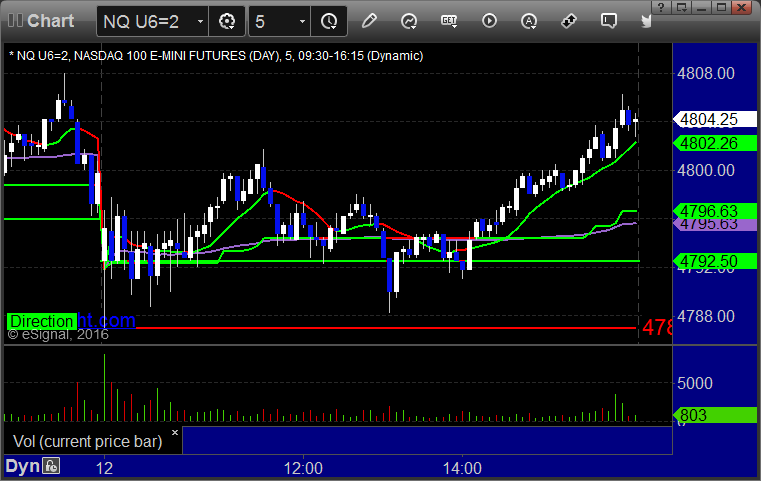Share chart via the Twitter icon

coord(646,21)
